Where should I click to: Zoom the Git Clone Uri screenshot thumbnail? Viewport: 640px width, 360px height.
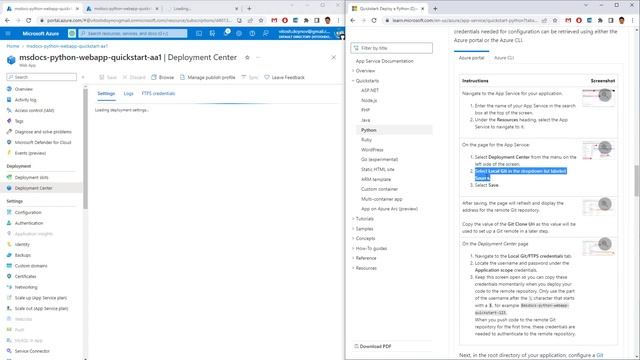604,204
